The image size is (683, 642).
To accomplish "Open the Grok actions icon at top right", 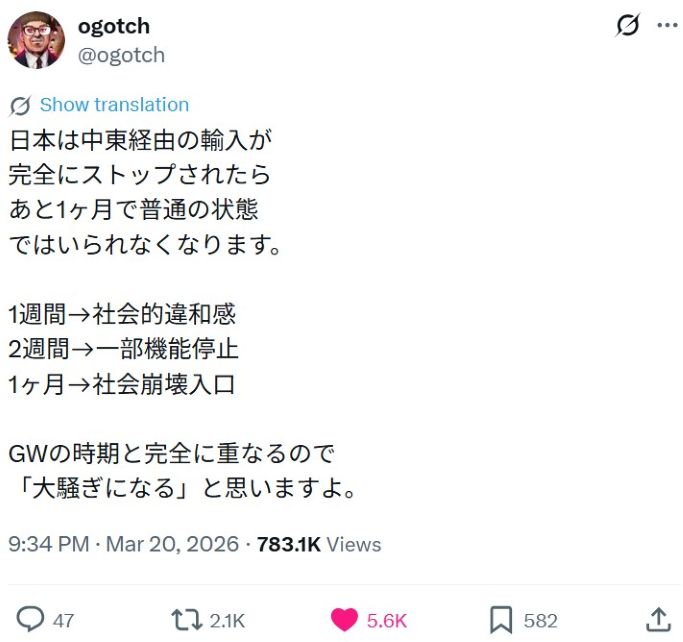I will pyautogui.click(x=627, y=26).
